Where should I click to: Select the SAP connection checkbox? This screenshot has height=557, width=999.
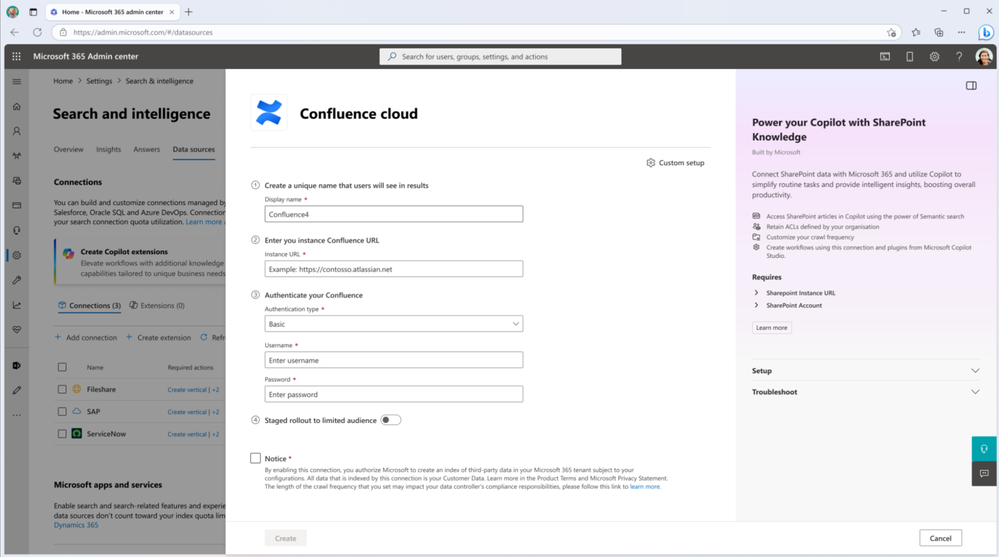click(x=62, y=412)
